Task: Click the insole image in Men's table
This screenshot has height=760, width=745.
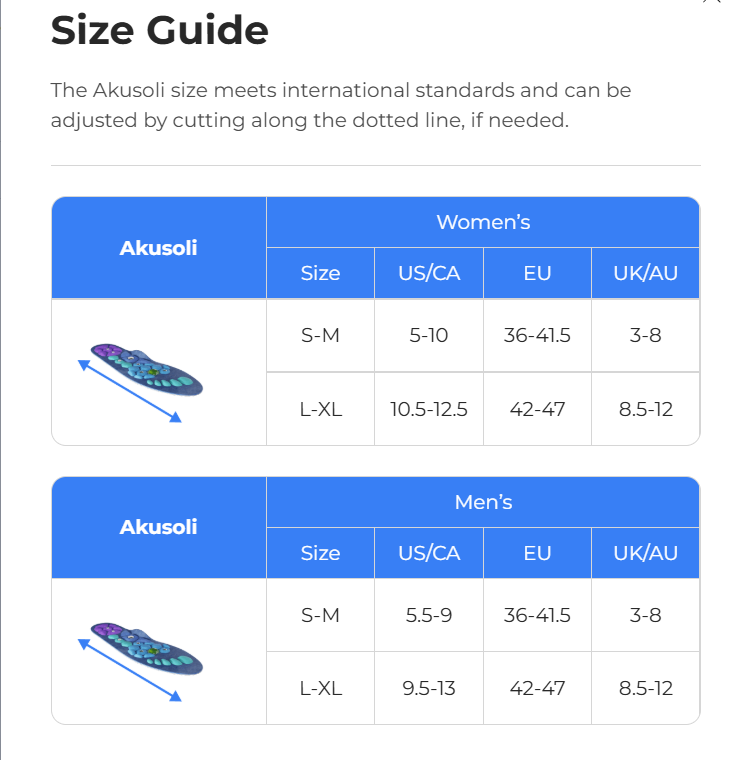Action: pyautogui.click(x=146, y=650)
